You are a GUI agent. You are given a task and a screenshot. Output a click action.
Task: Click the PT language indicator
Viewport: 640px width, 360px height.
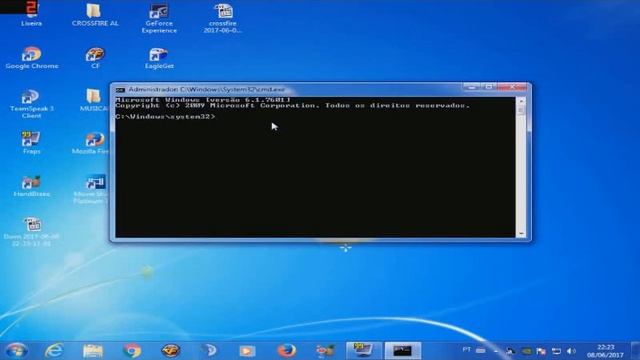[x=467, y=350]
